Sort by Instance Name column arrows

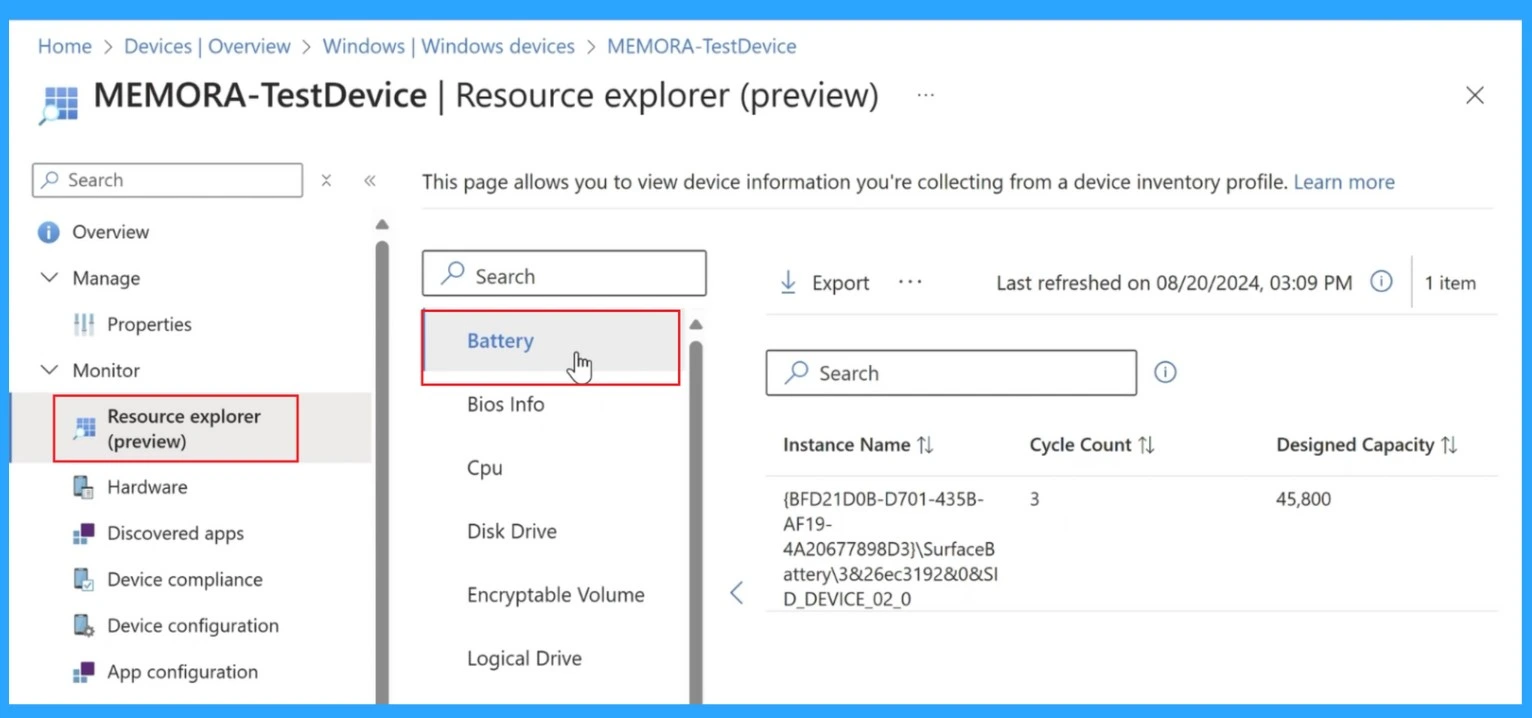[925, 445]
